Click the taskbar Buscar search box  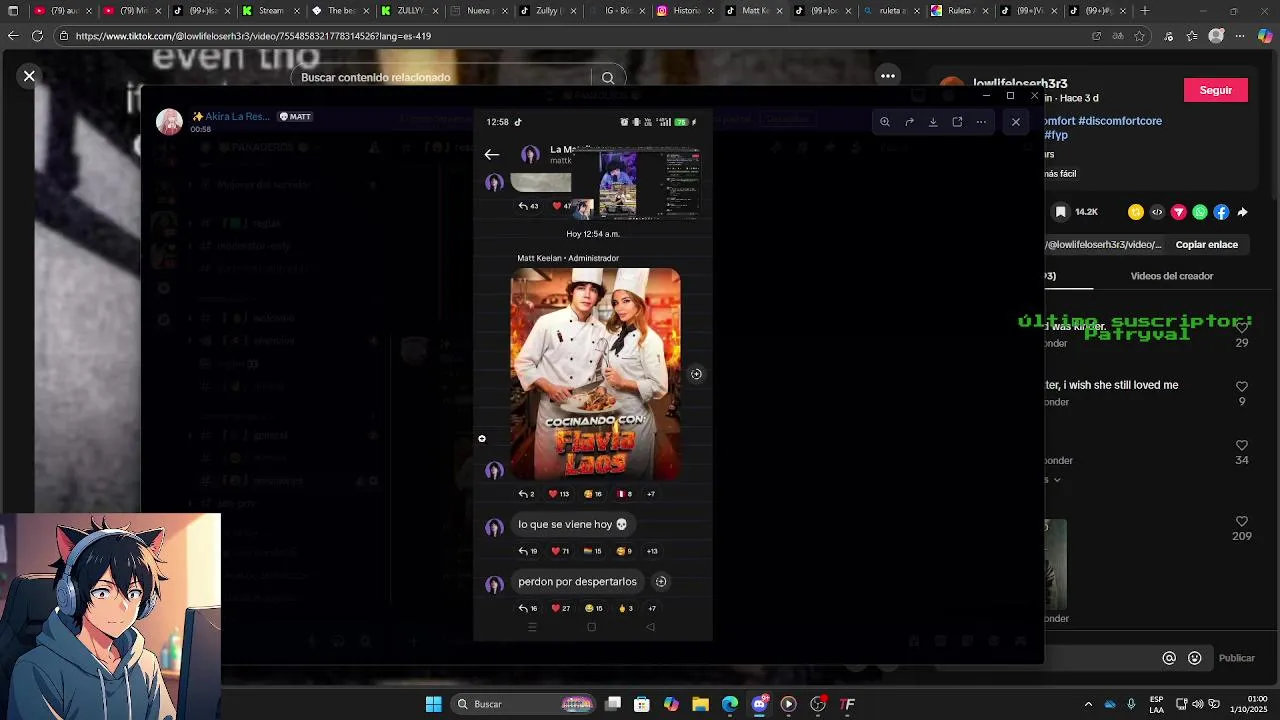click(524, 704)
